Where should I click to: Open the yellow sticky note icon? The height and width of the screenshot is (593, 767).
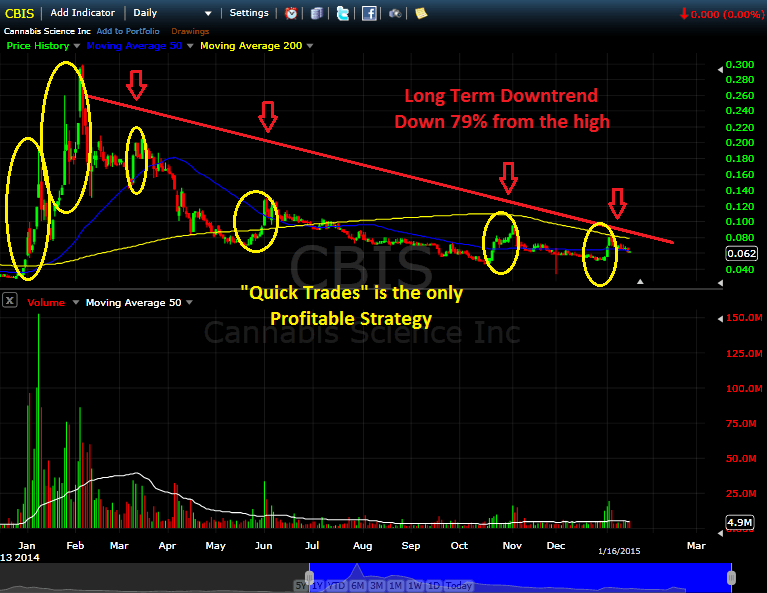tap(421, 13)
